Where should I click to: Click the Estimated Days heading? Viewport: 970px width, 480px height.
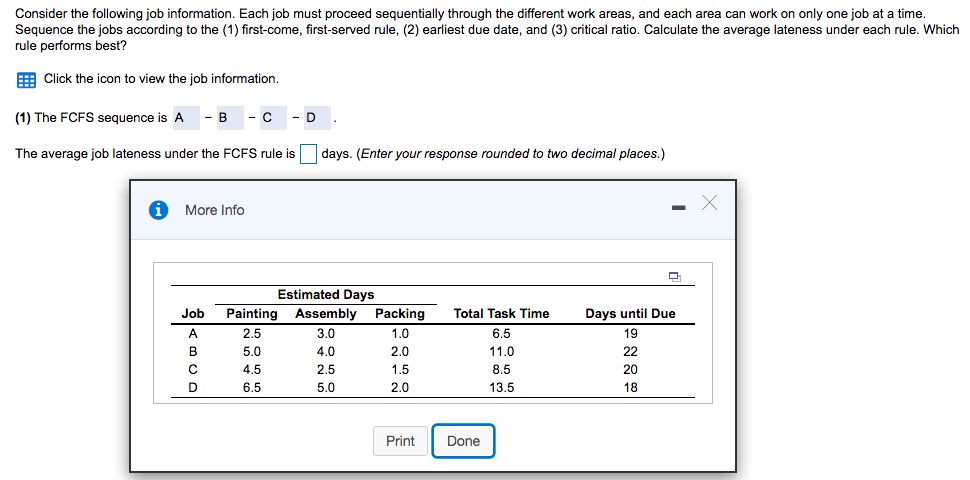[x=326, y=294]
